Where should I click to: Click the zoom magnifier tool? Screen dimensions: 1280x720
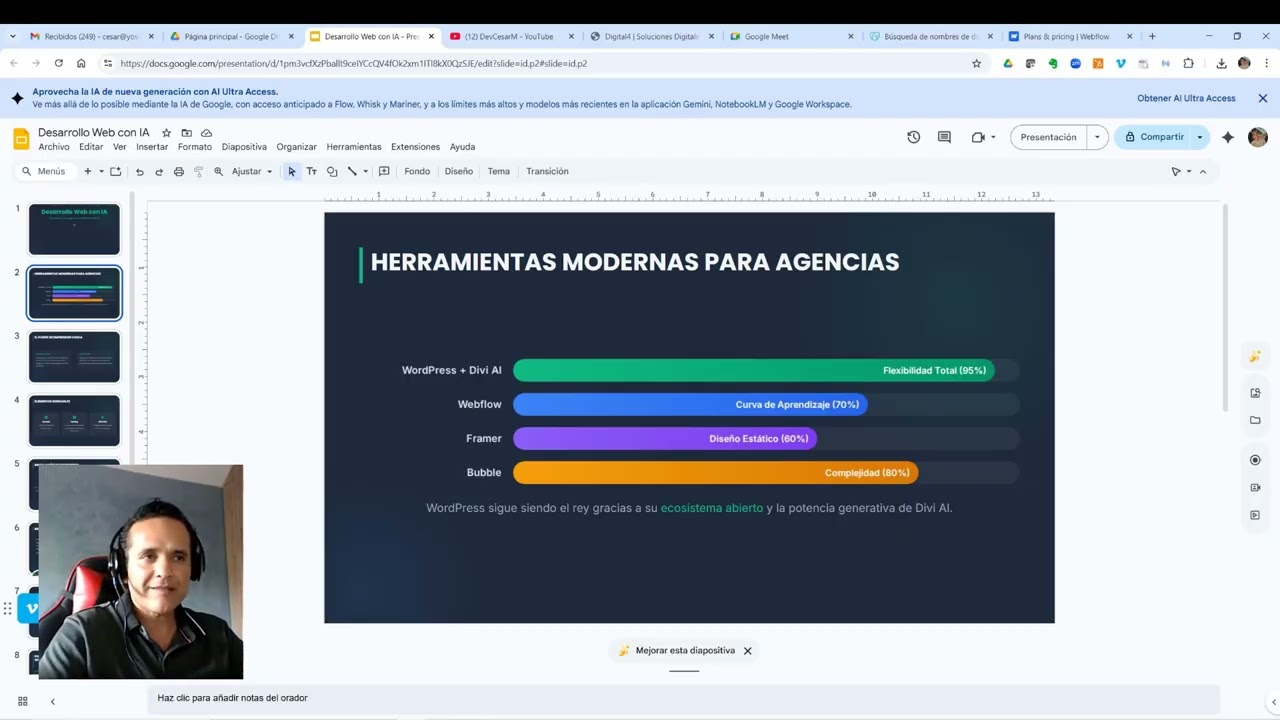pyautogui.click(x=218, y=172)
